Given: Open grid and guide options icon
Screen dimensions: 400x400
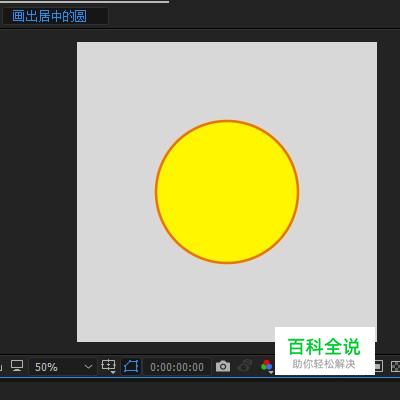Looking at the screenshot, I should [x=108, y=366].
